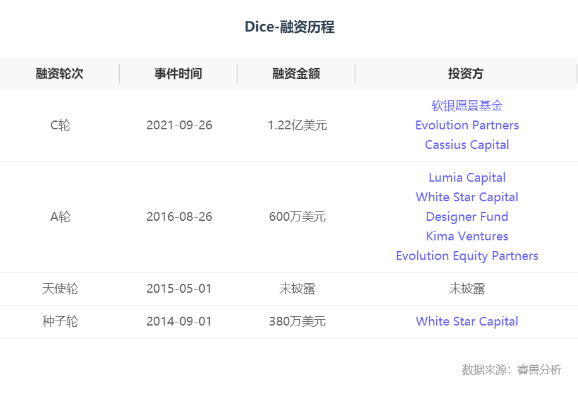Open the 软银愿景基金 investor link
Image resolution: width=578 pixels, height=400 pixels.
coord(467,106)
